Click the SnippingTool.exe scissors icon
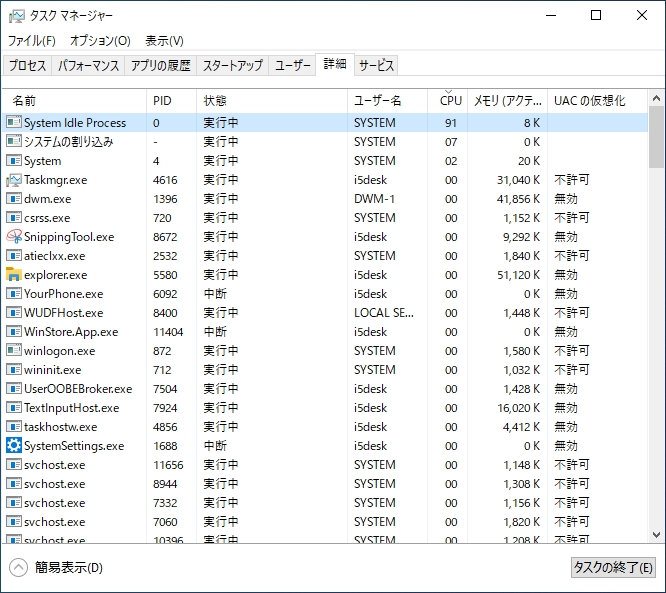Viewport: 666px width, 593px height. [14, 237]
